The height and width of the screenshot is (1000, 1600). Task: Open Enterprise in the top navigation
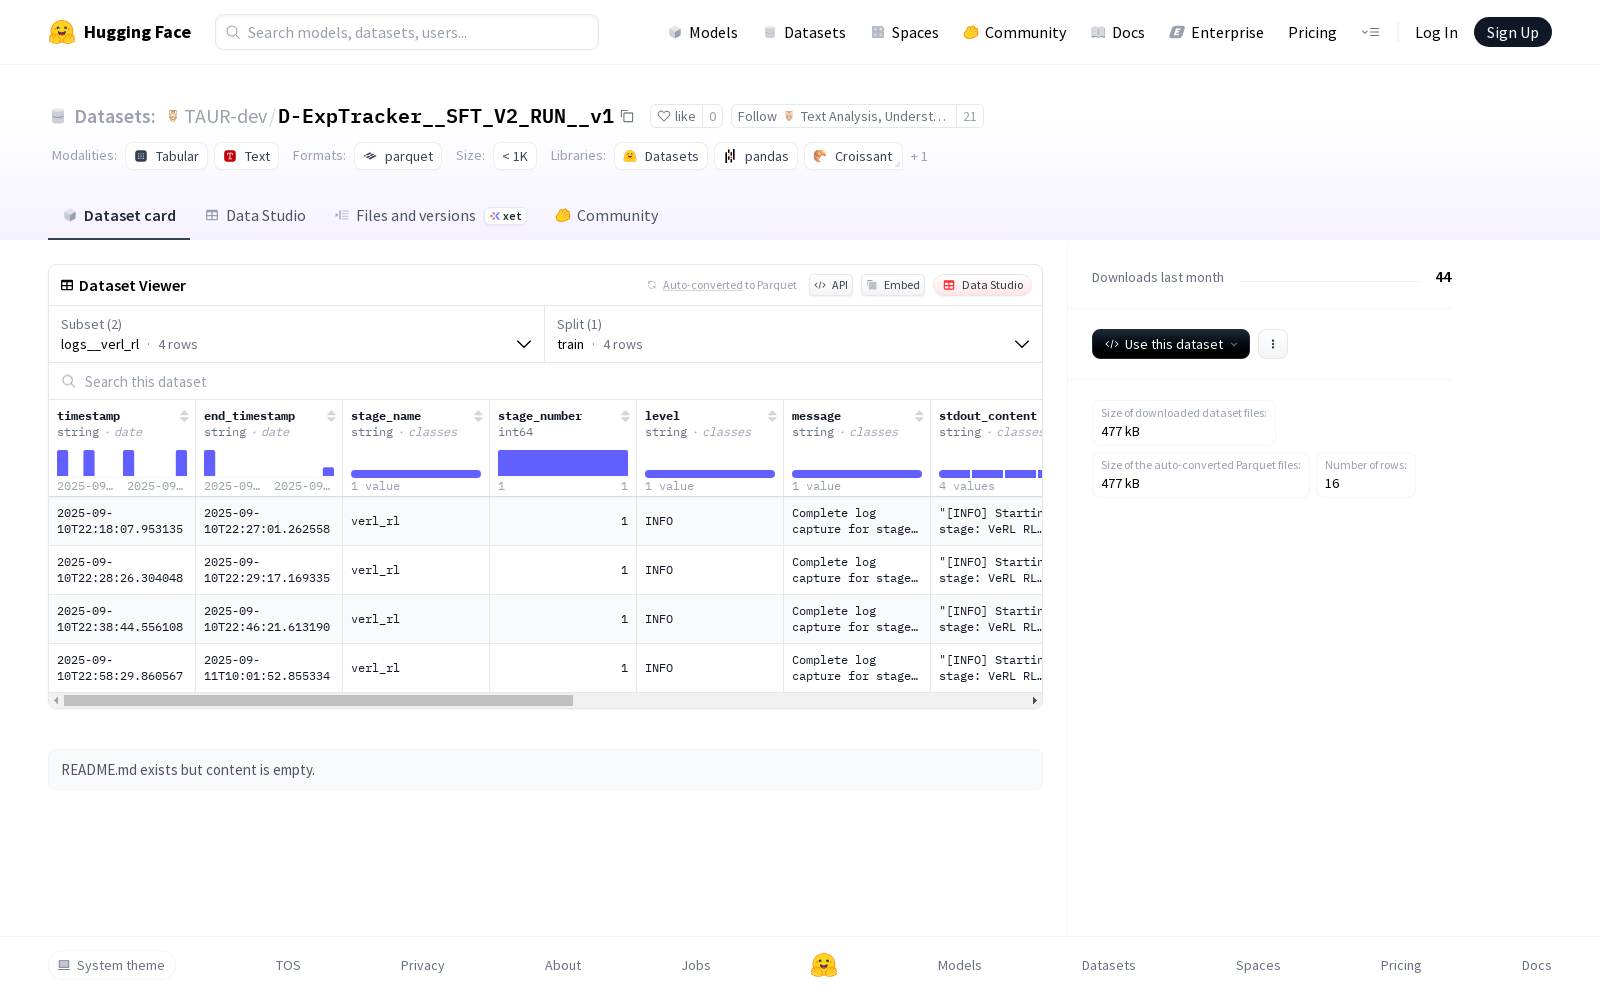1217,32
